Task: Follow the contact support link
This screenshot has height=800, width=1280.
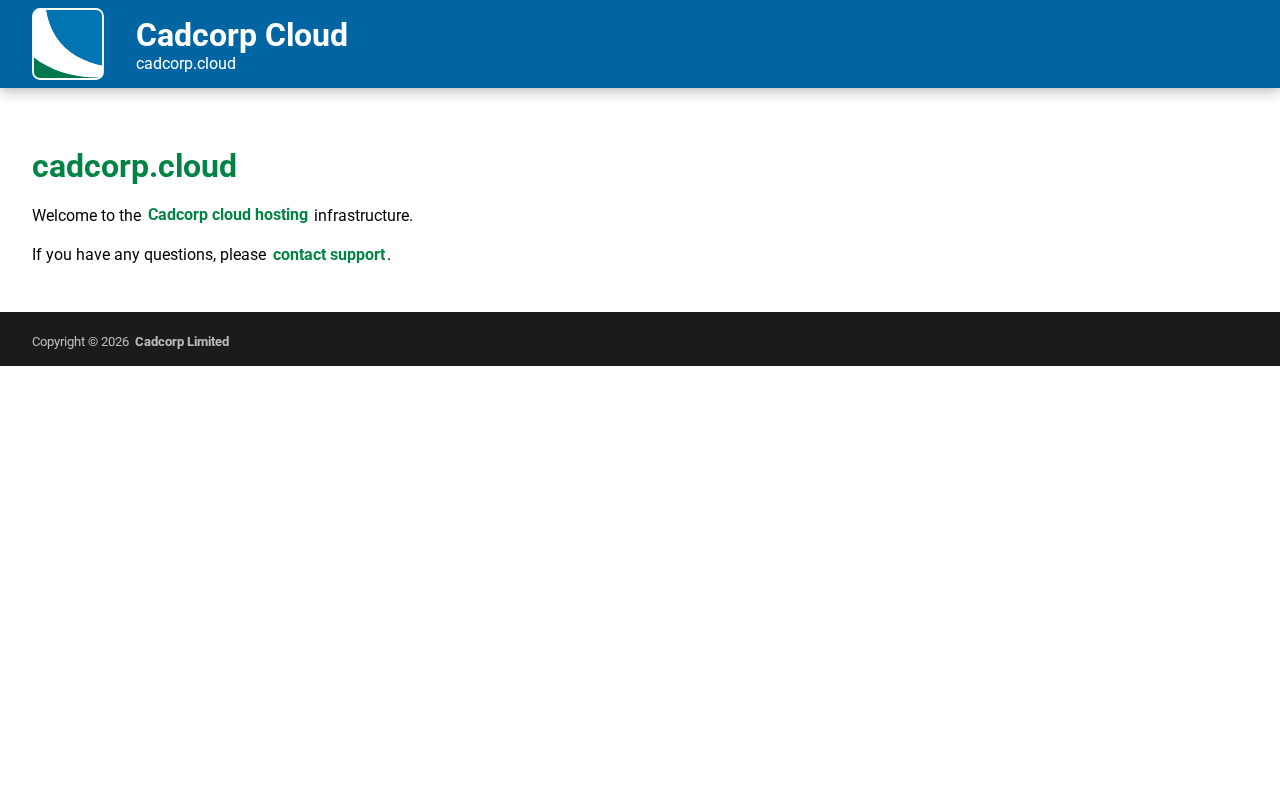Action: pyautogui.click(x=329, y=254)
